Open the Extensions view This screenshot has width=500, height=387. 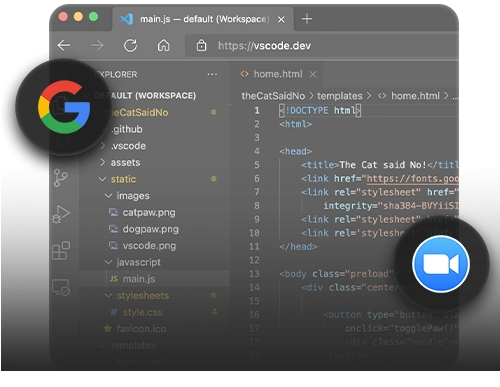pos(61,250)
